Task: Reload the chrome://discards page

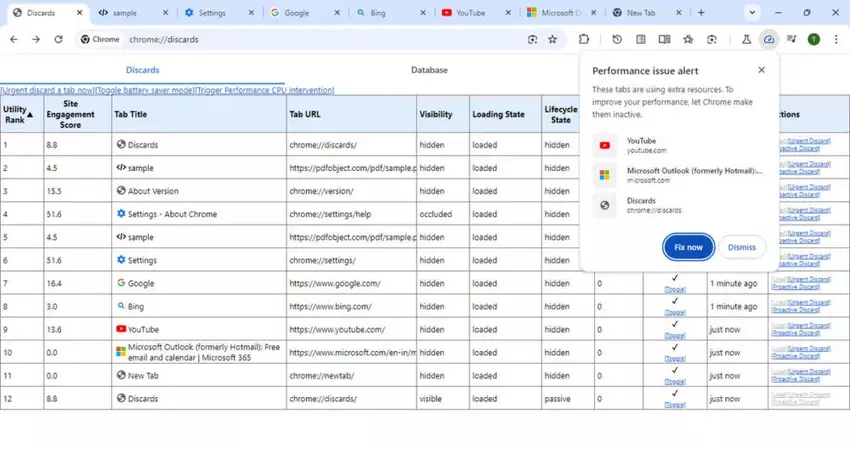Action: click(59, 39)
